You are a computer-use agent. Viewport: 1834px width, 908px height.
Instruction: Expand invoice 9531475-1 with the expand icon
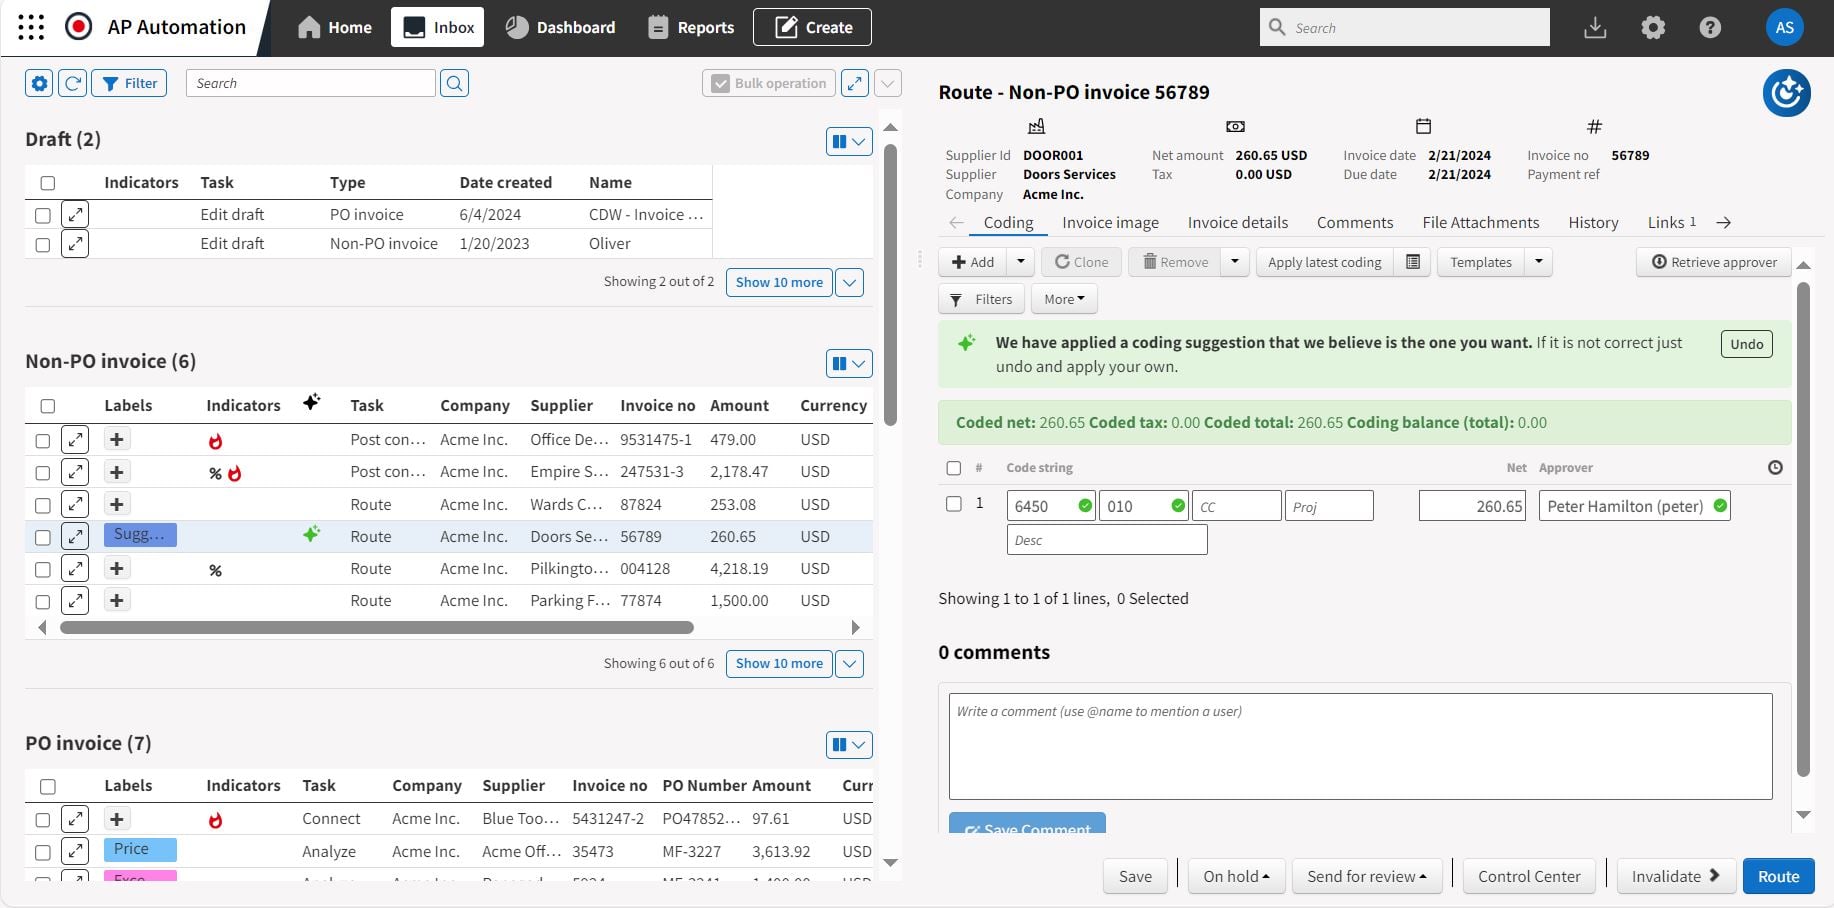75,440
